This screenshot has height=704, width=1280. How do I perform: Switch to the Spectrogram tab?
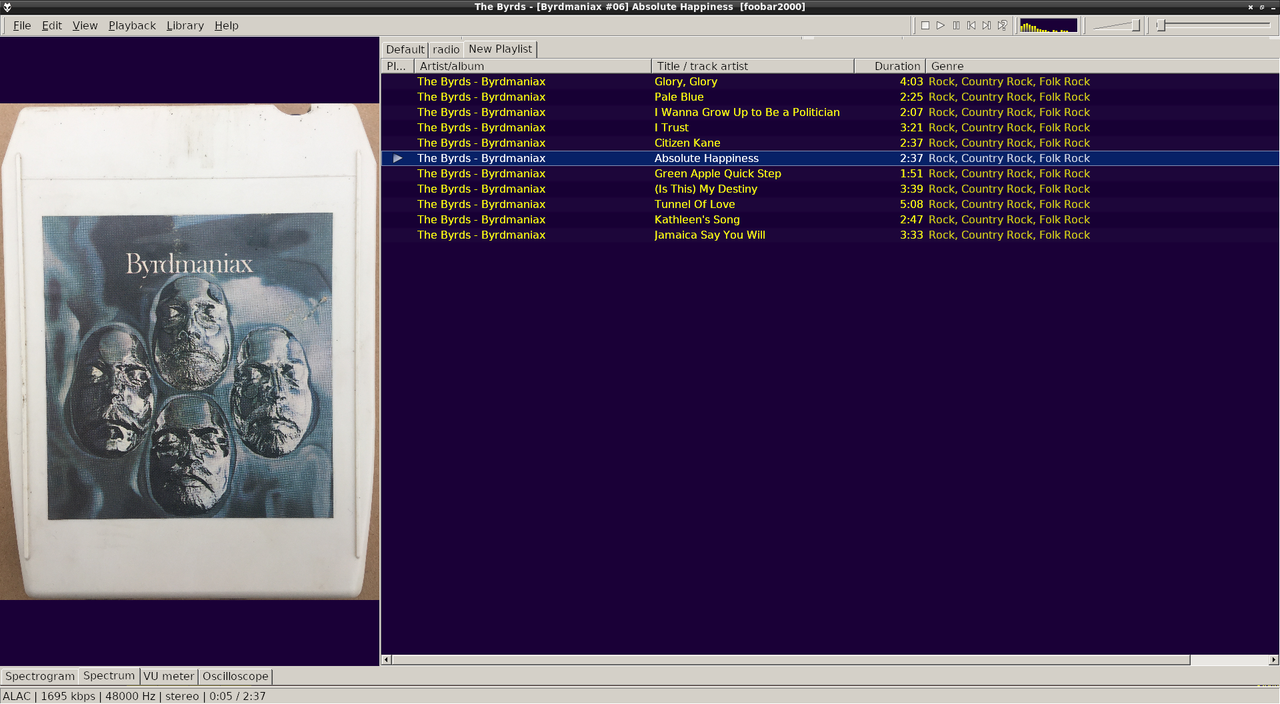40,676
